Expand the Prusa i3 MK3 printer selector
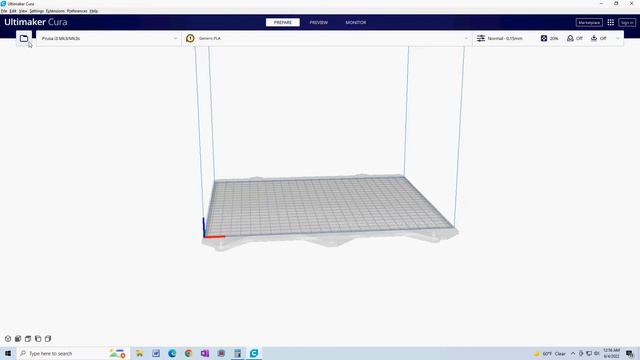This screenshot has height=360, width=640. [109, 38]
